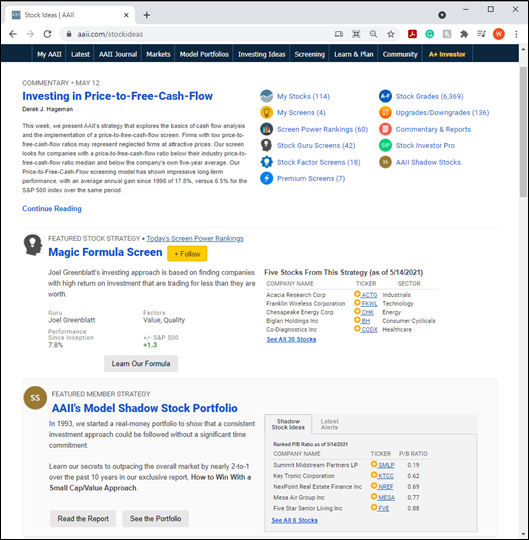Select the Shadow Stock Ideas tab
This screenshot has width=529, height=540.
pos(288,424)
